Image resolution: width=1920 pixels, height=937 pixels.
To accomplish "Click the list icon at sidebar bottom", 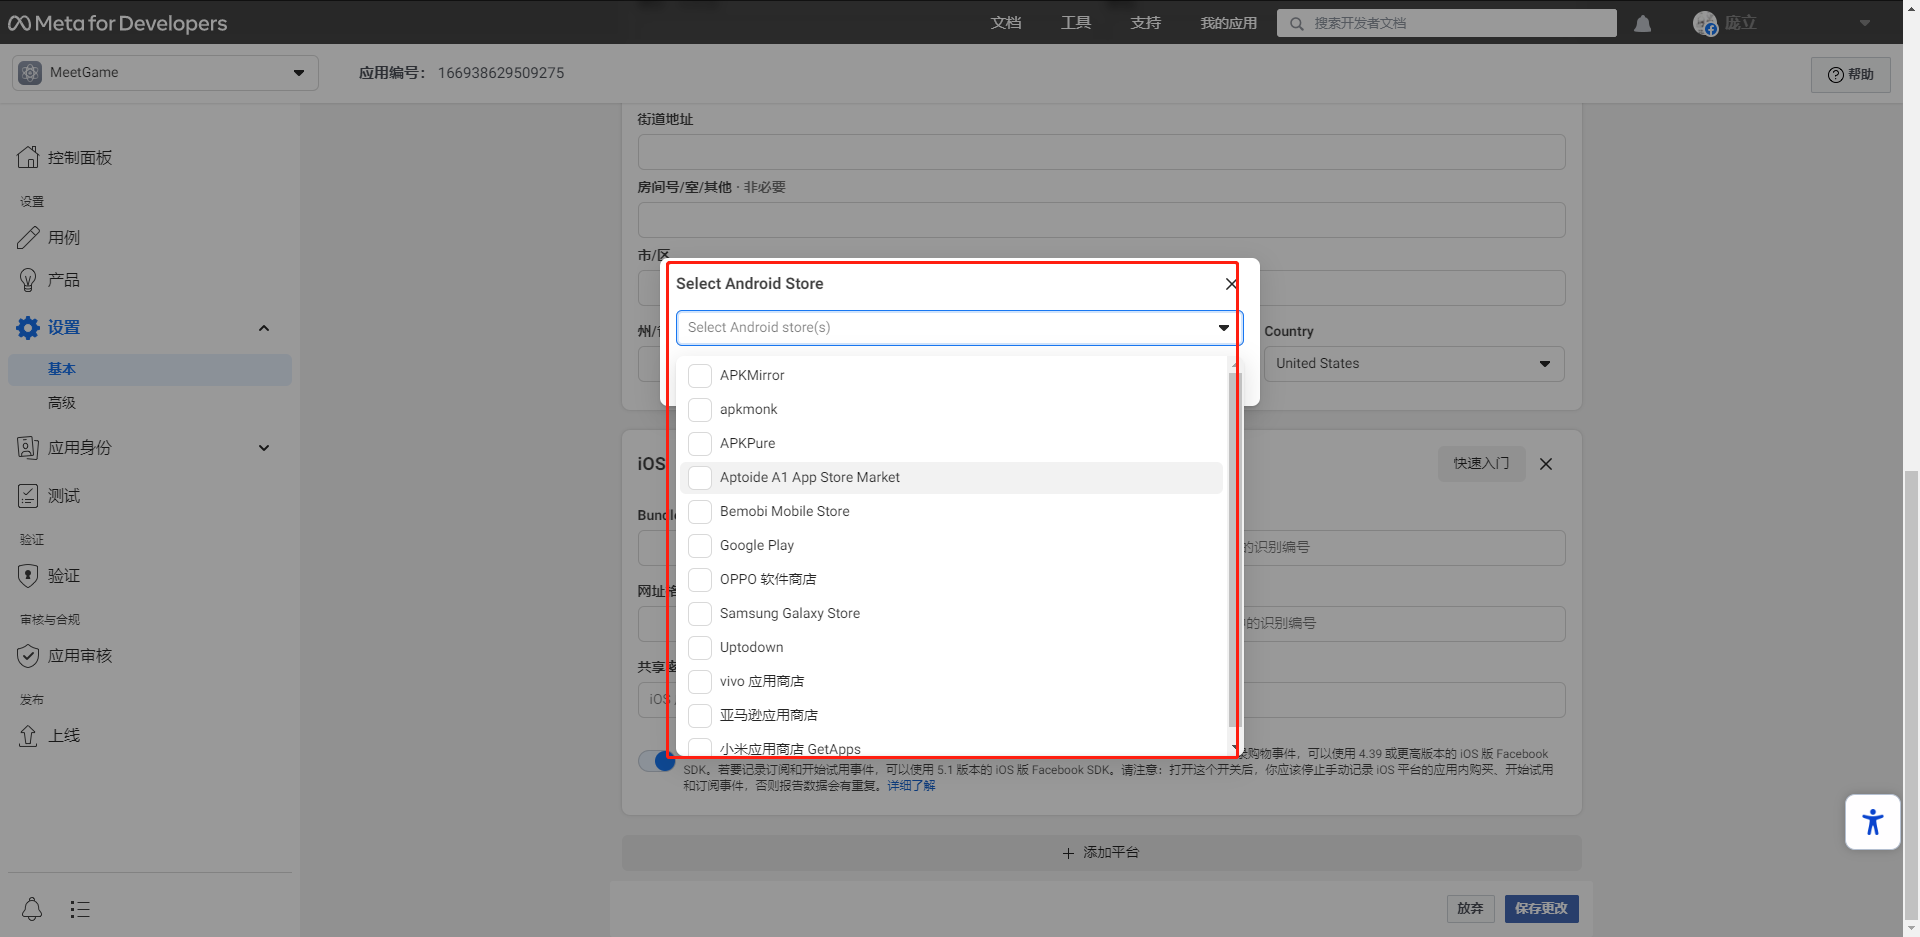I will pos(80,909).
